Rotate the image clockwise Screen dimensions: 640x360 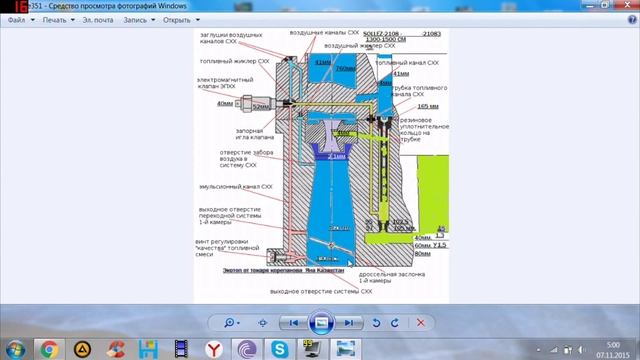395,323
